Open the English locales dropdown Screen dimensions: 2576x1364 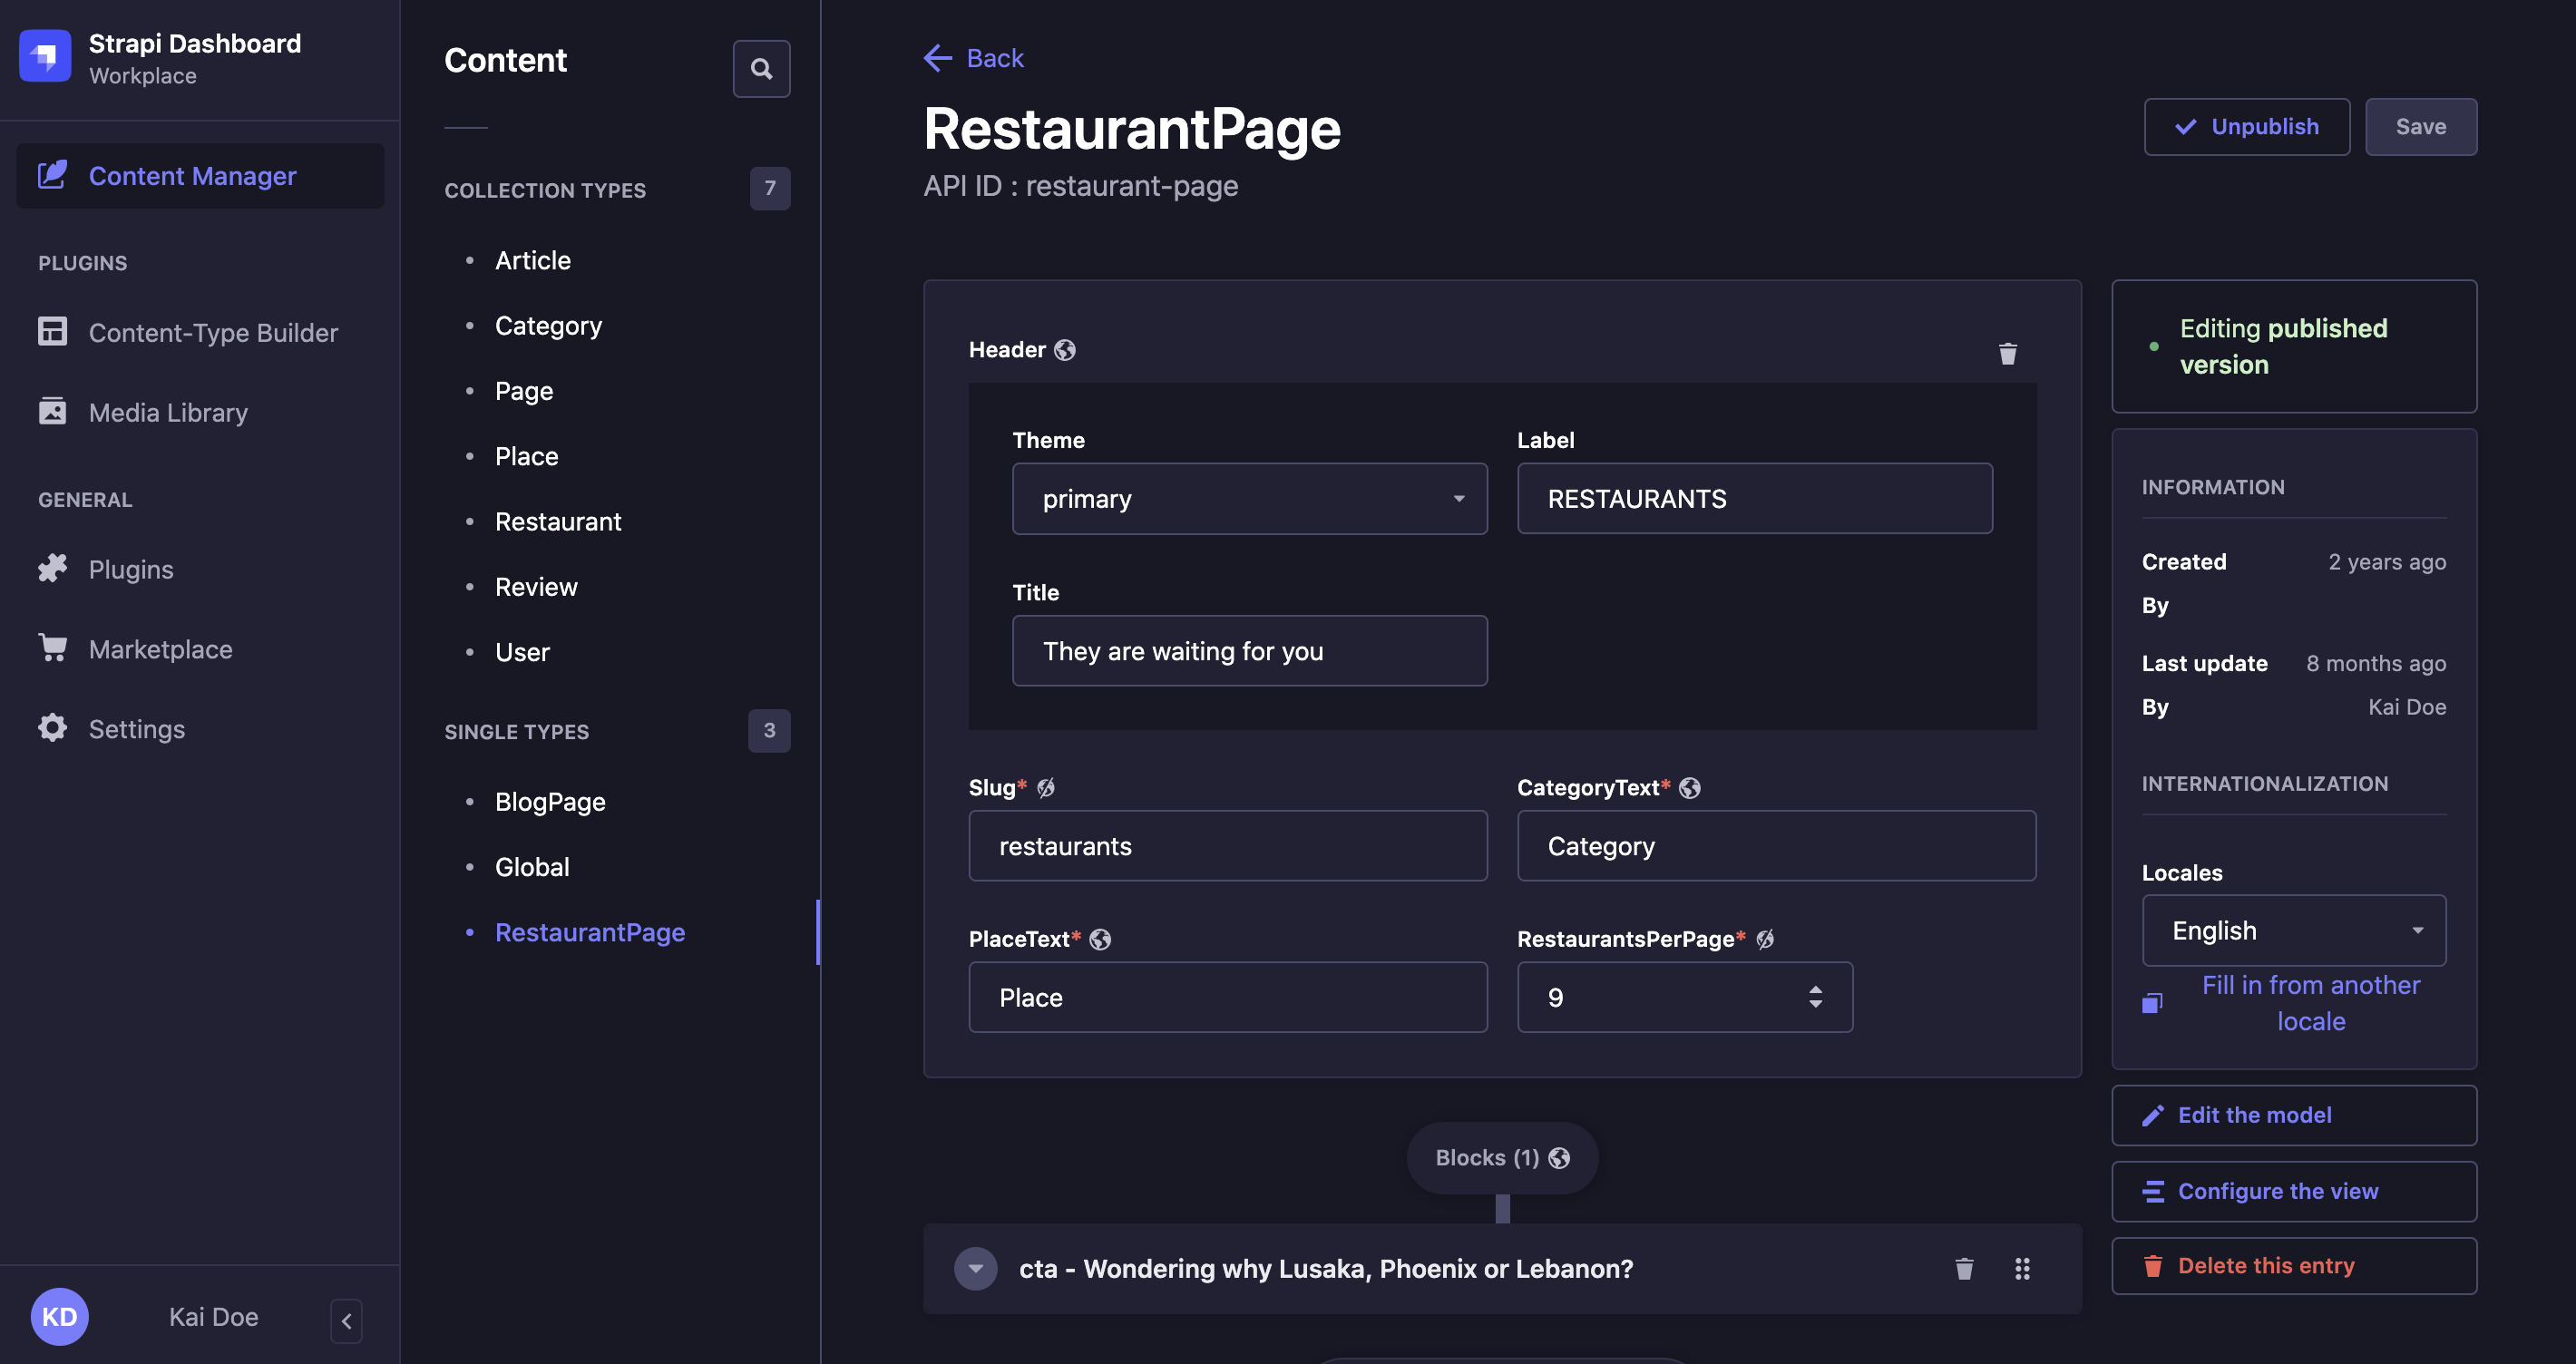2293,930
